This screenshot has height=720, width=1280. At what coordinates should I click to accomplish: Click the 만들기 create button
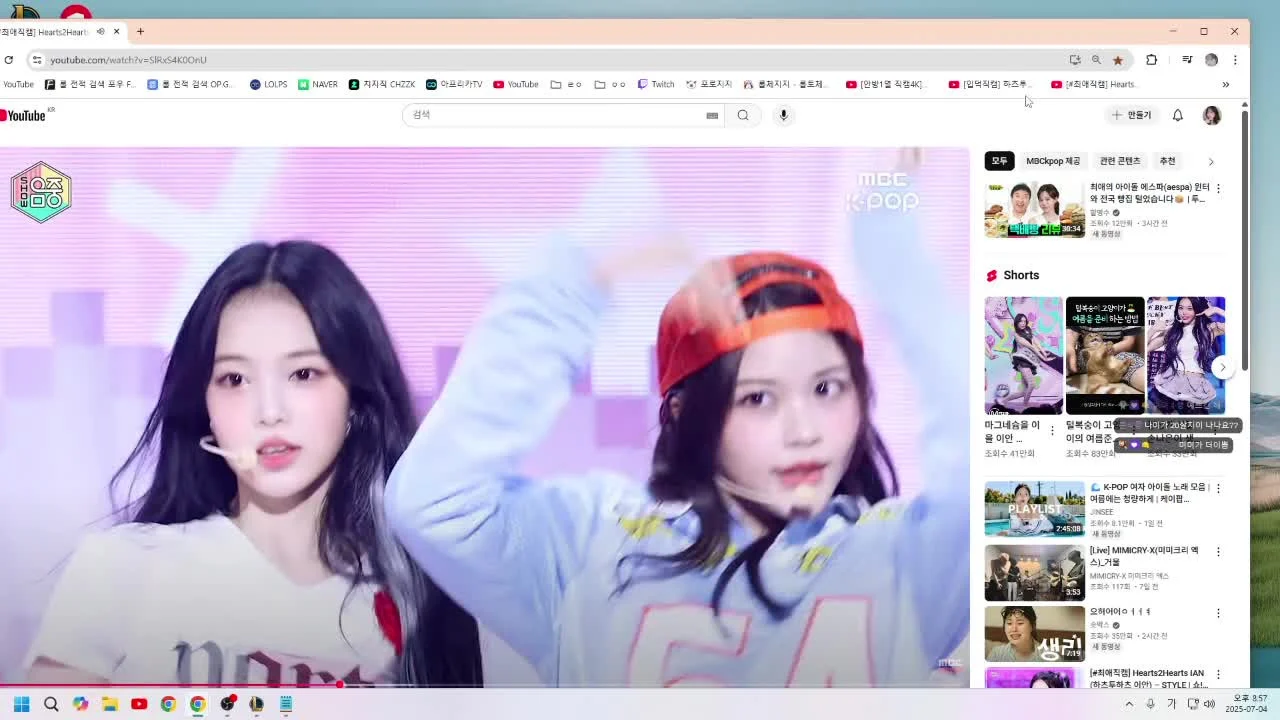pos(1131,115)
